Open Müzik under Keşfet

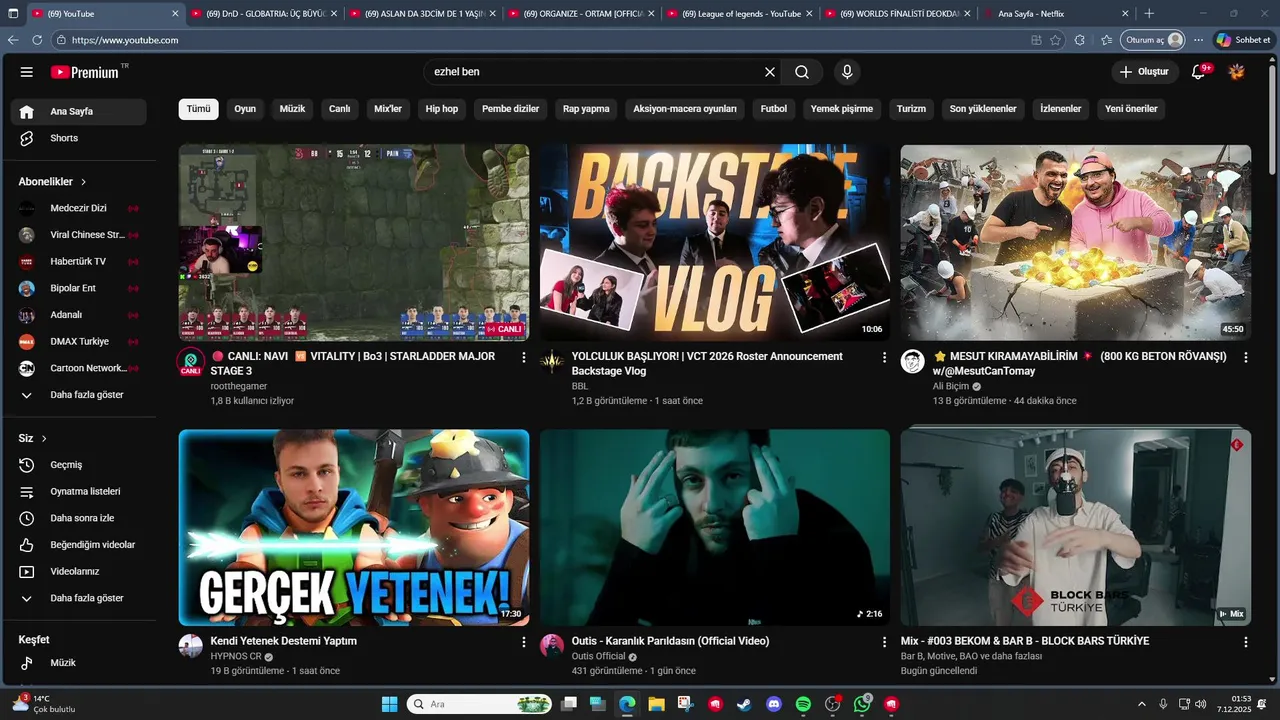[79, 663]
